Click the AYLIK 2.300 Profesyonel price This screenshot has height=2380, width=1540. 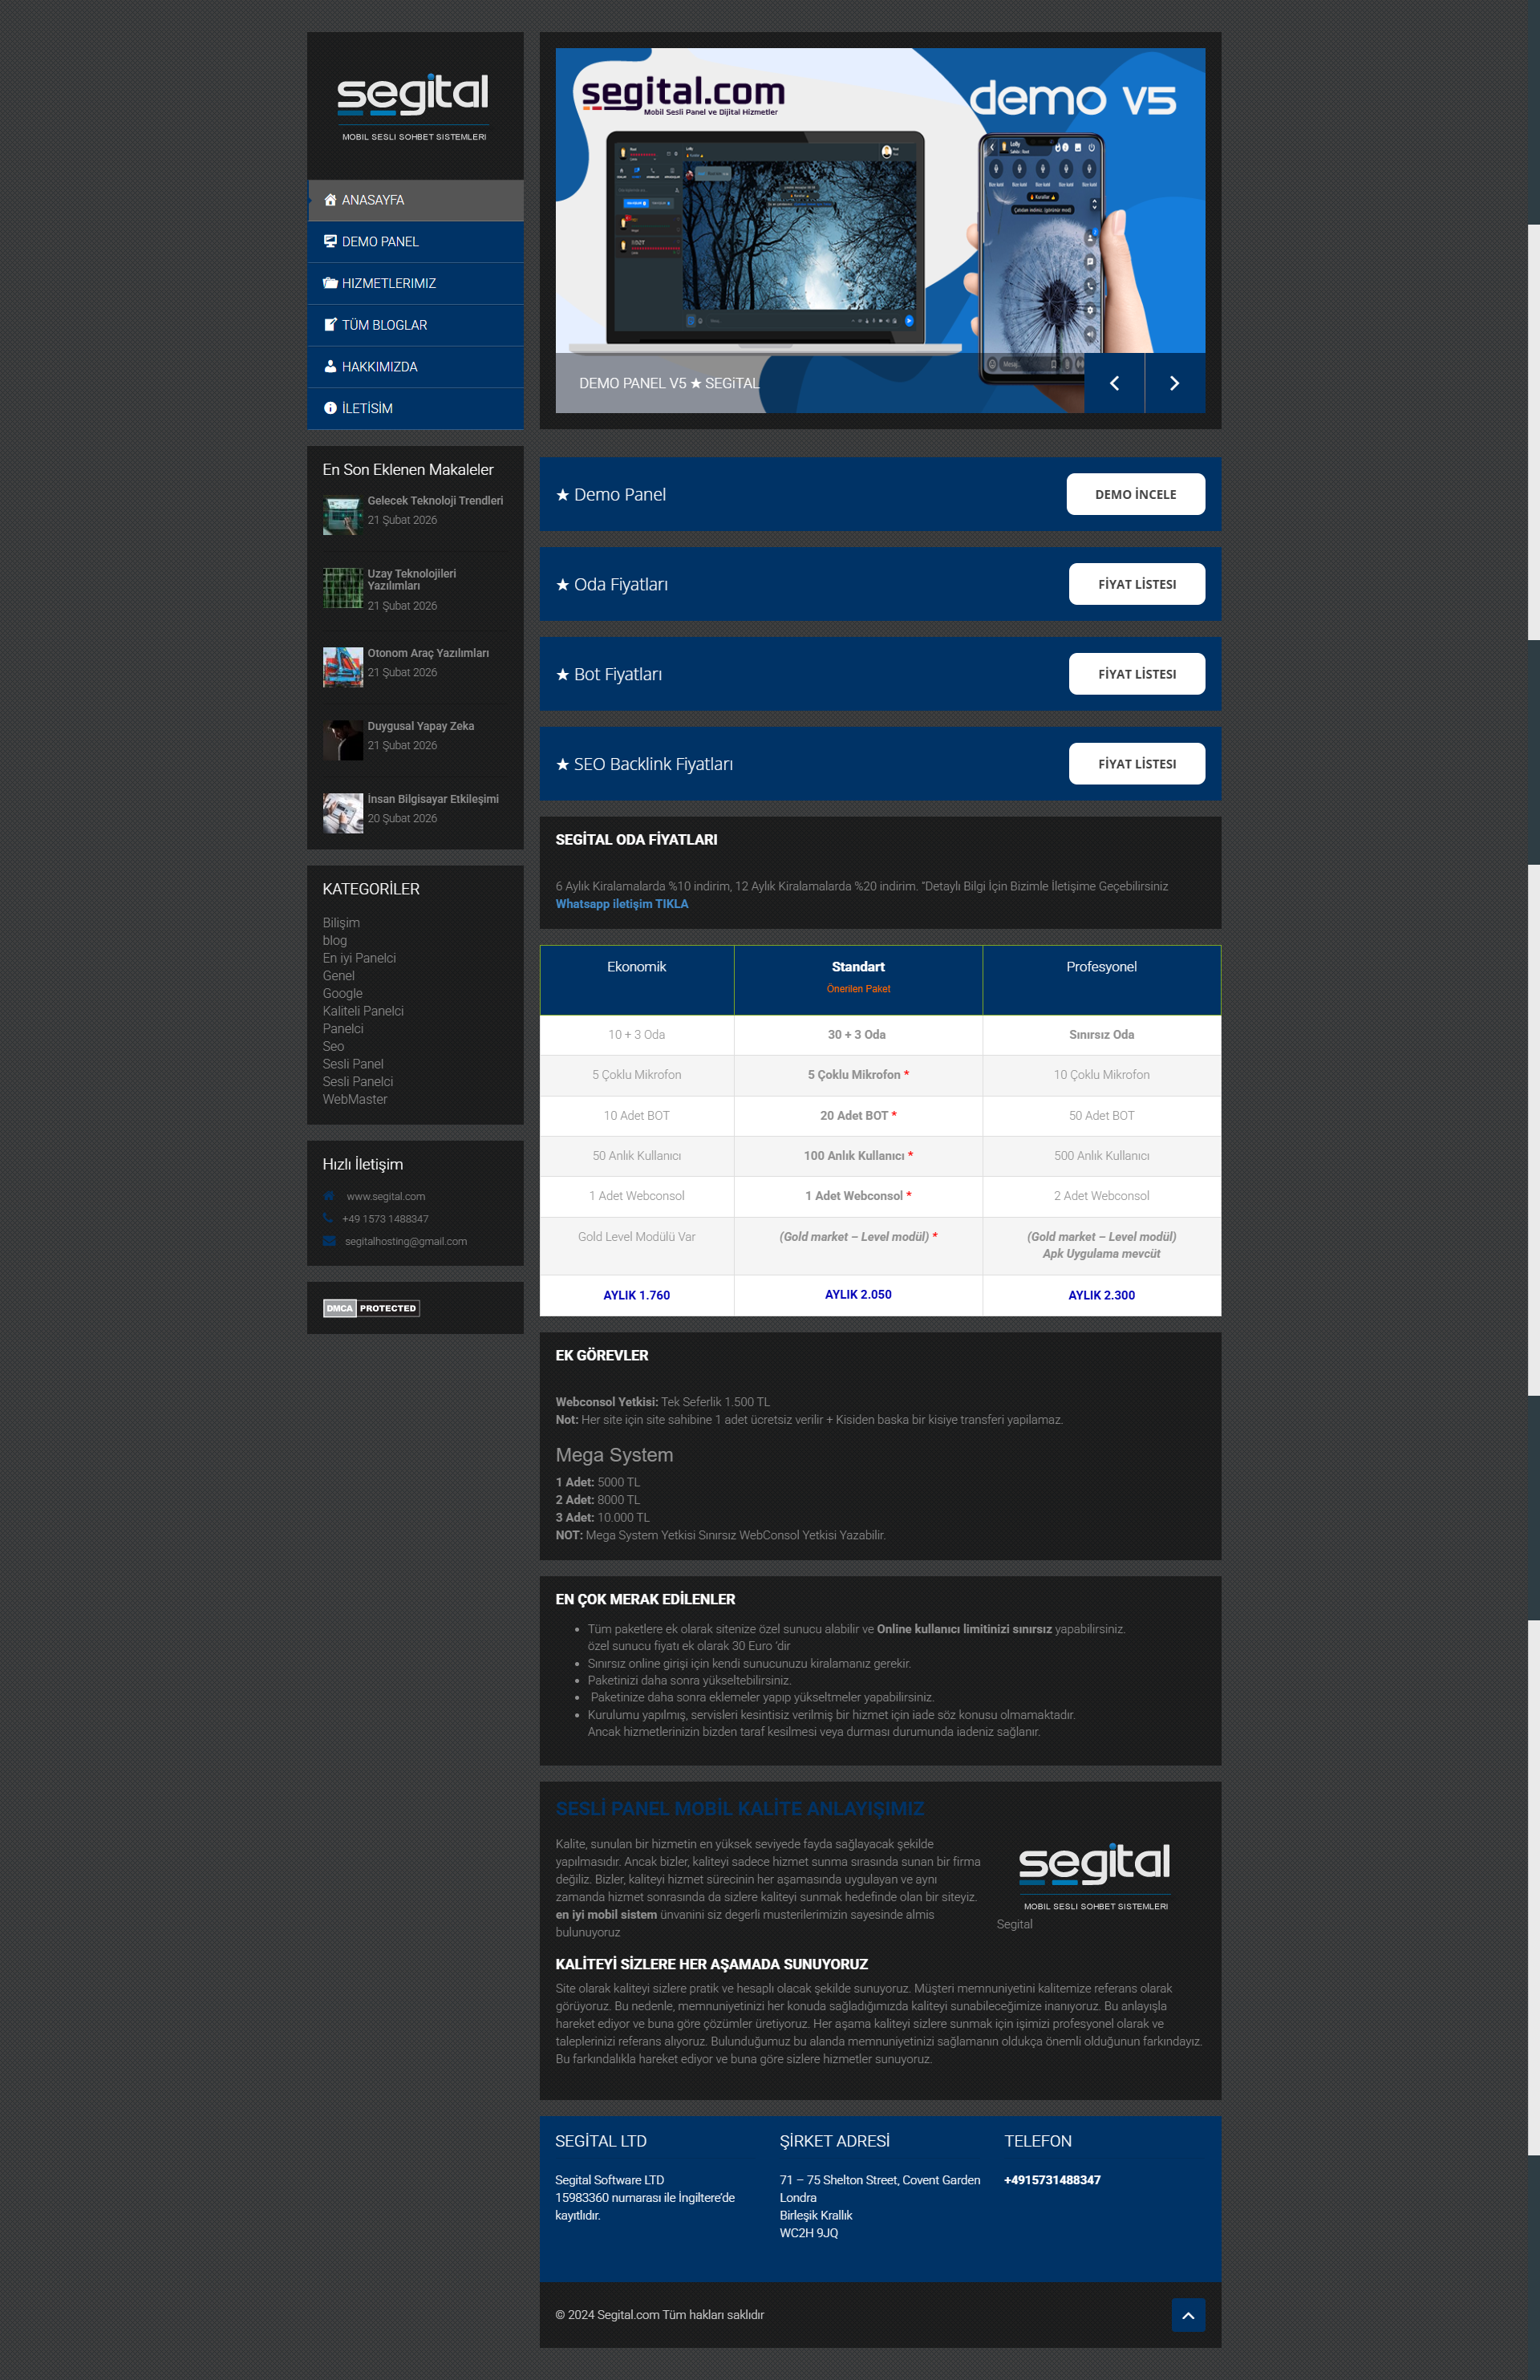pos(1101,1295)
